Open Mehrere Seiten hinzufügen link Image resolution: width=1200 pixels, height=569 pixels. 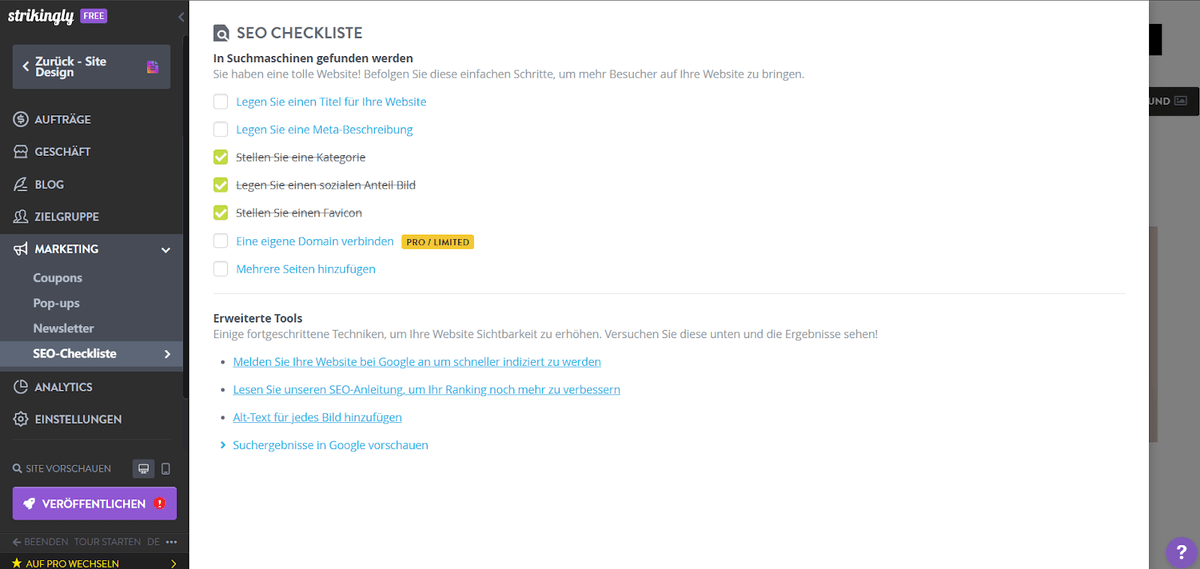pyautogui.click(x=306, y=269)
